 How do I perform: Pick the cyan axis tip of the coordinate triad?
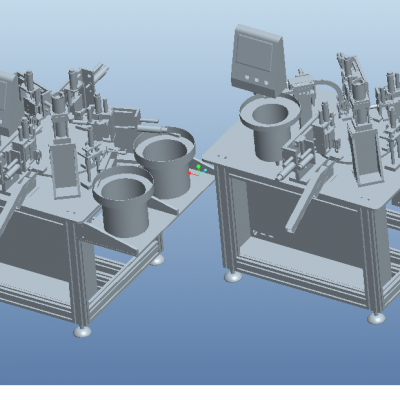click(205, 170)
